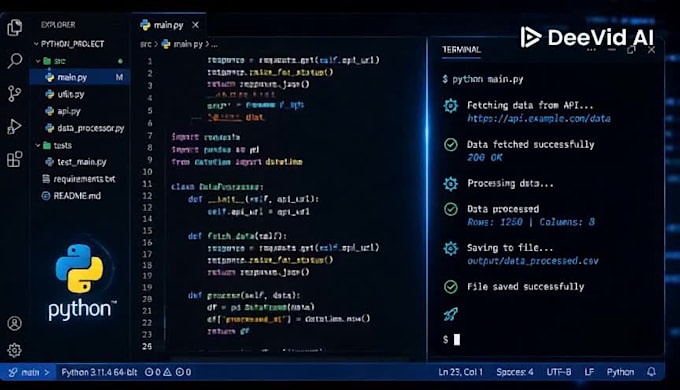Click the breadcrumb ellipsis after main.py
The width and height of the screenshot is (680, 390).
[214, 45]
